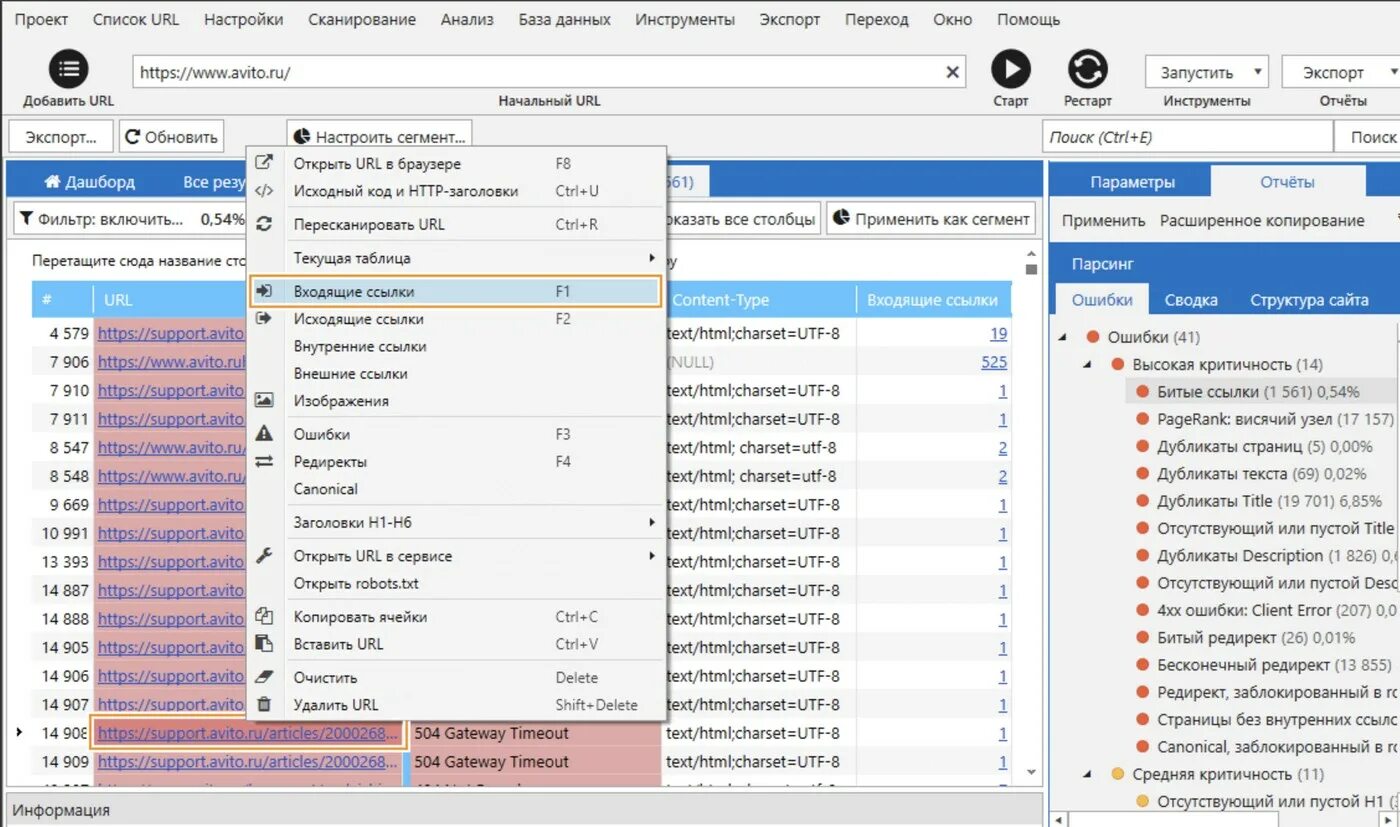The height and width of the screenshot is (827, 1400).
Task: Click the wrench icon beside Открыть URL в сервисе
Action: pos(264,555)
